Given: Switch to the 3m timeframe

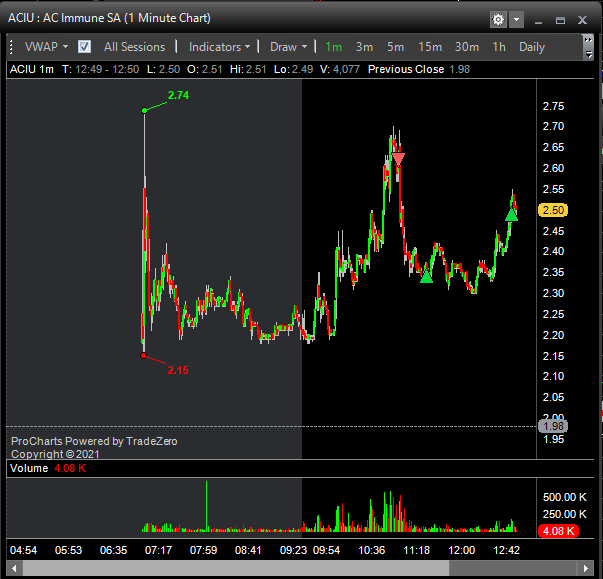Looking at the screenshot, I should (364, 47).
